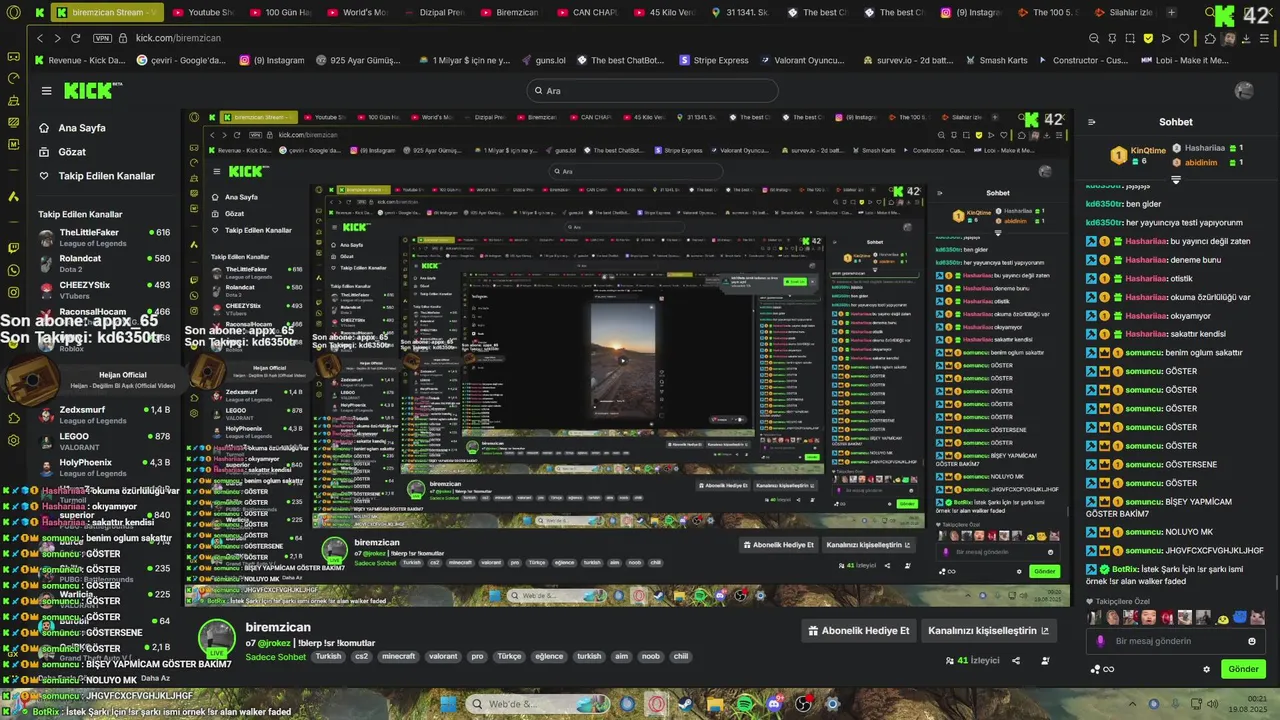
Task: Click the minecraft stream tag
Action: [398, 657]
